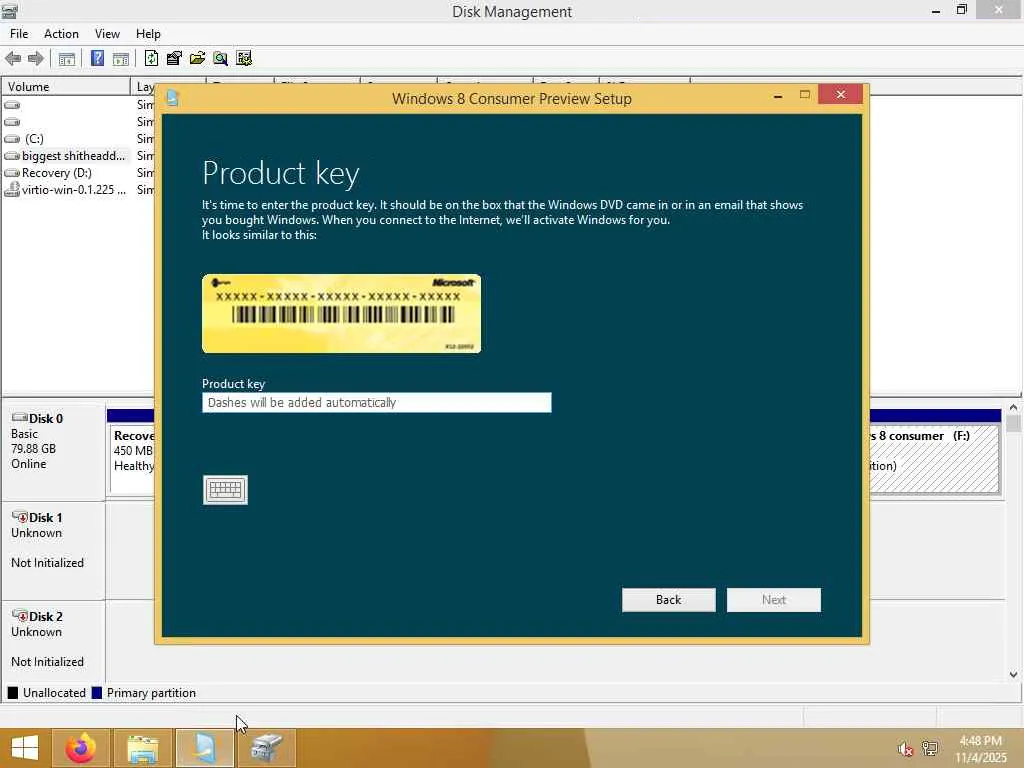Close the Windows 8 Setup window
Image resolution: width=1024 pixels, height=768 pixels.
[840, 95]
